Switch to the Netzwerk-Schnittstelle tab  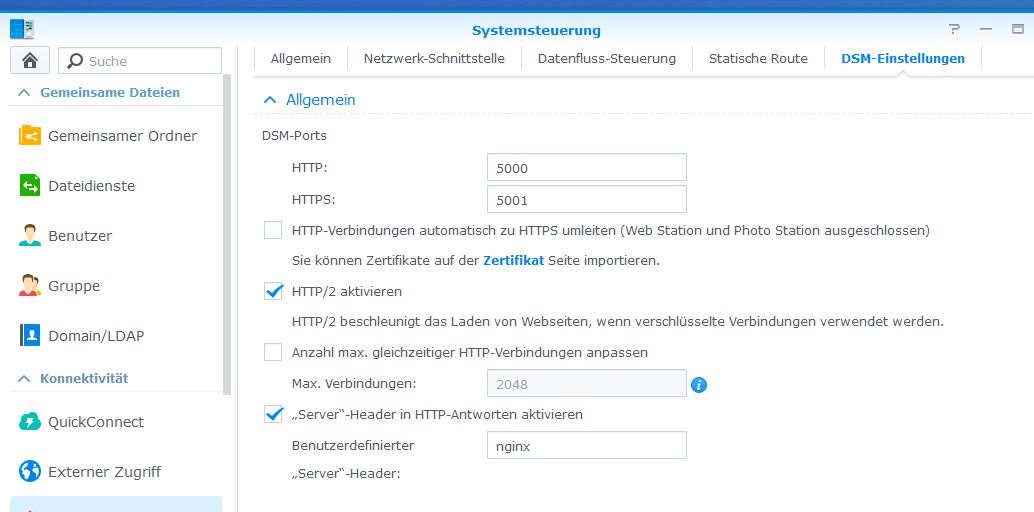434,58
